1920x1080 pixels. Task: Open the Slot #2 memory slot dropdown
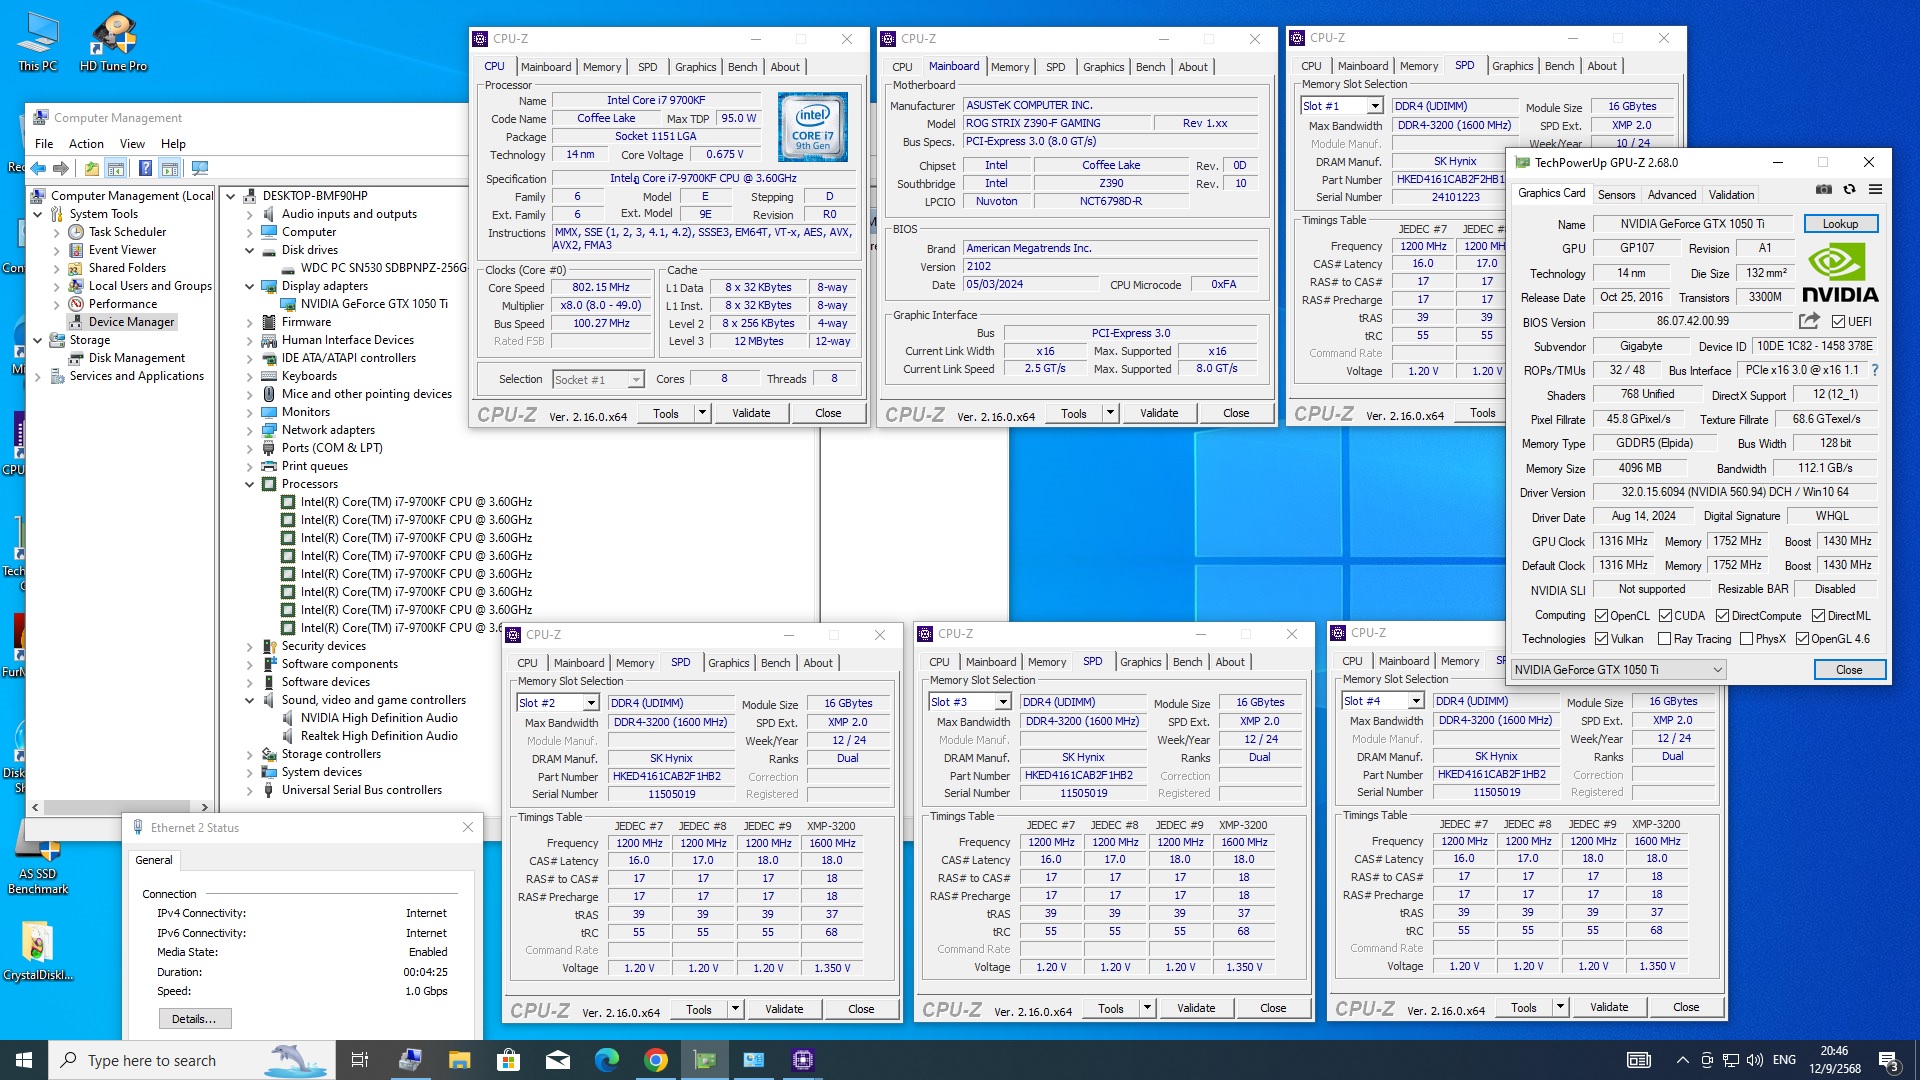(x=591, y=703)
